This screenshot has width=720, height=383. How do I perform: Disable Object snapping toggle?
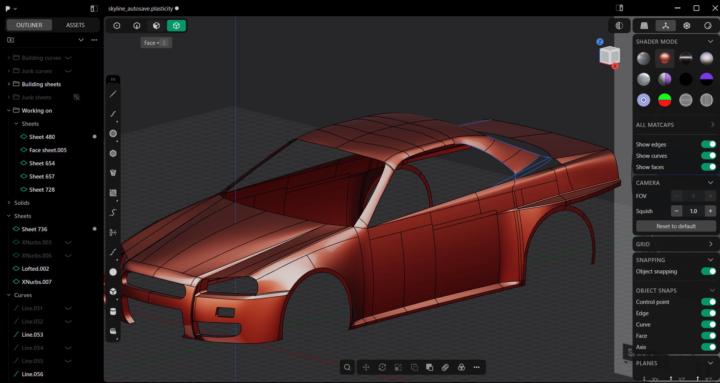[708, 271]
